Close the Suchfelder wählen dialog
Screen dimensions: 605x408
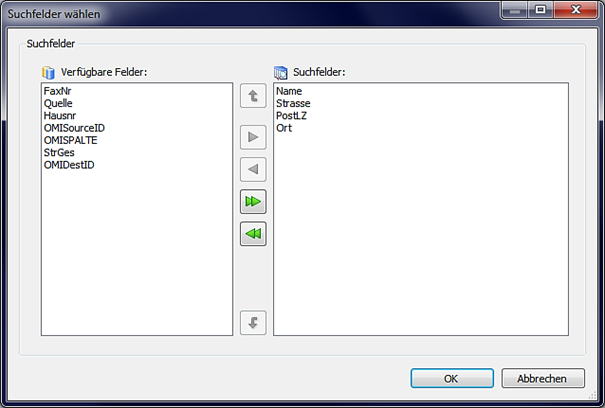tap(576, 10)
